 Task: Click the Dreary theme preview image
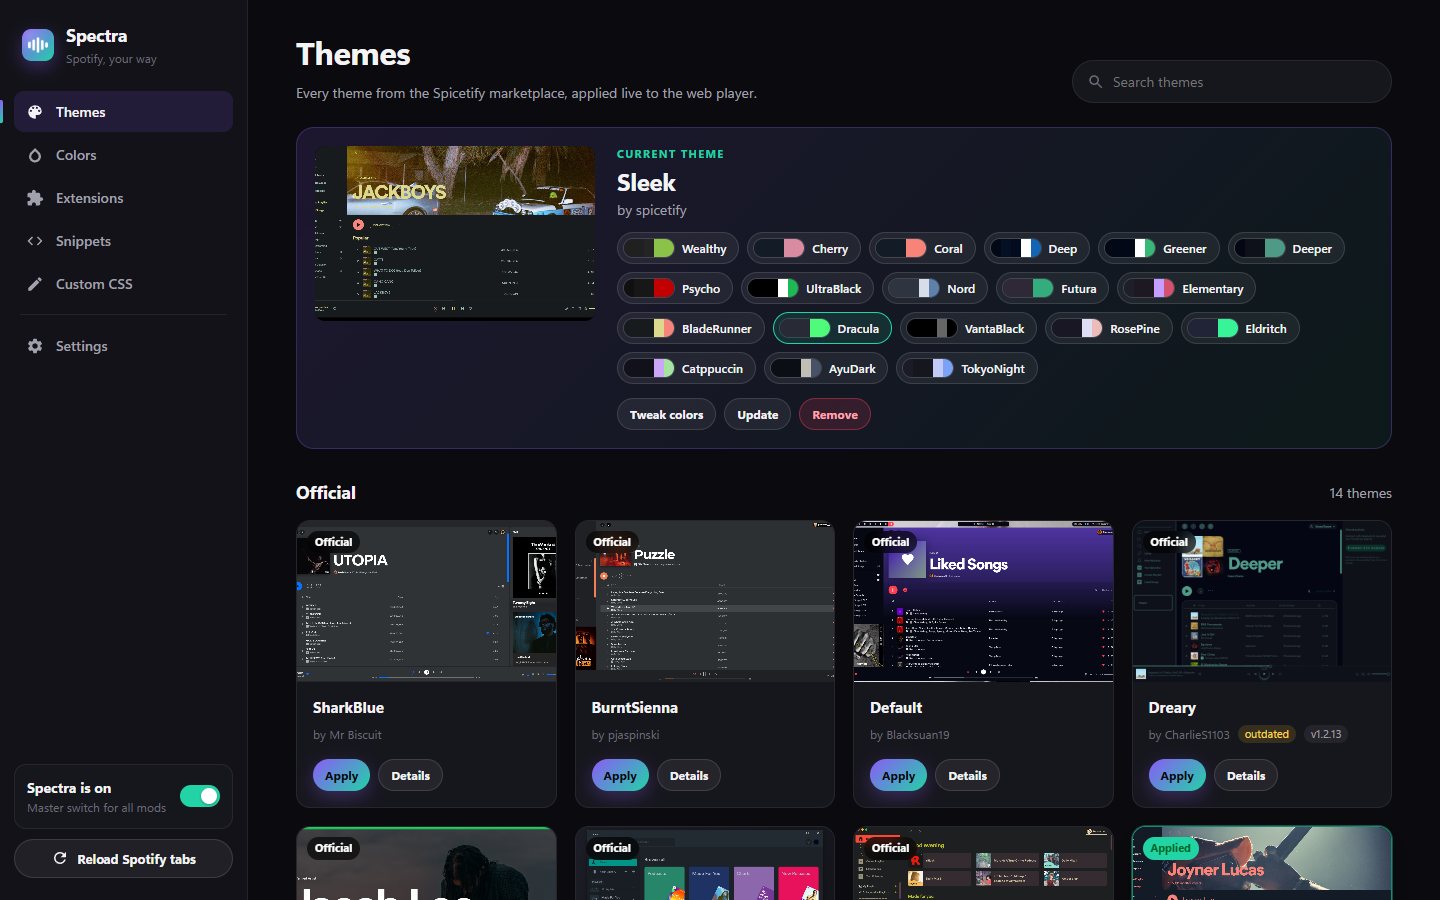click(x=1262, y=601)
